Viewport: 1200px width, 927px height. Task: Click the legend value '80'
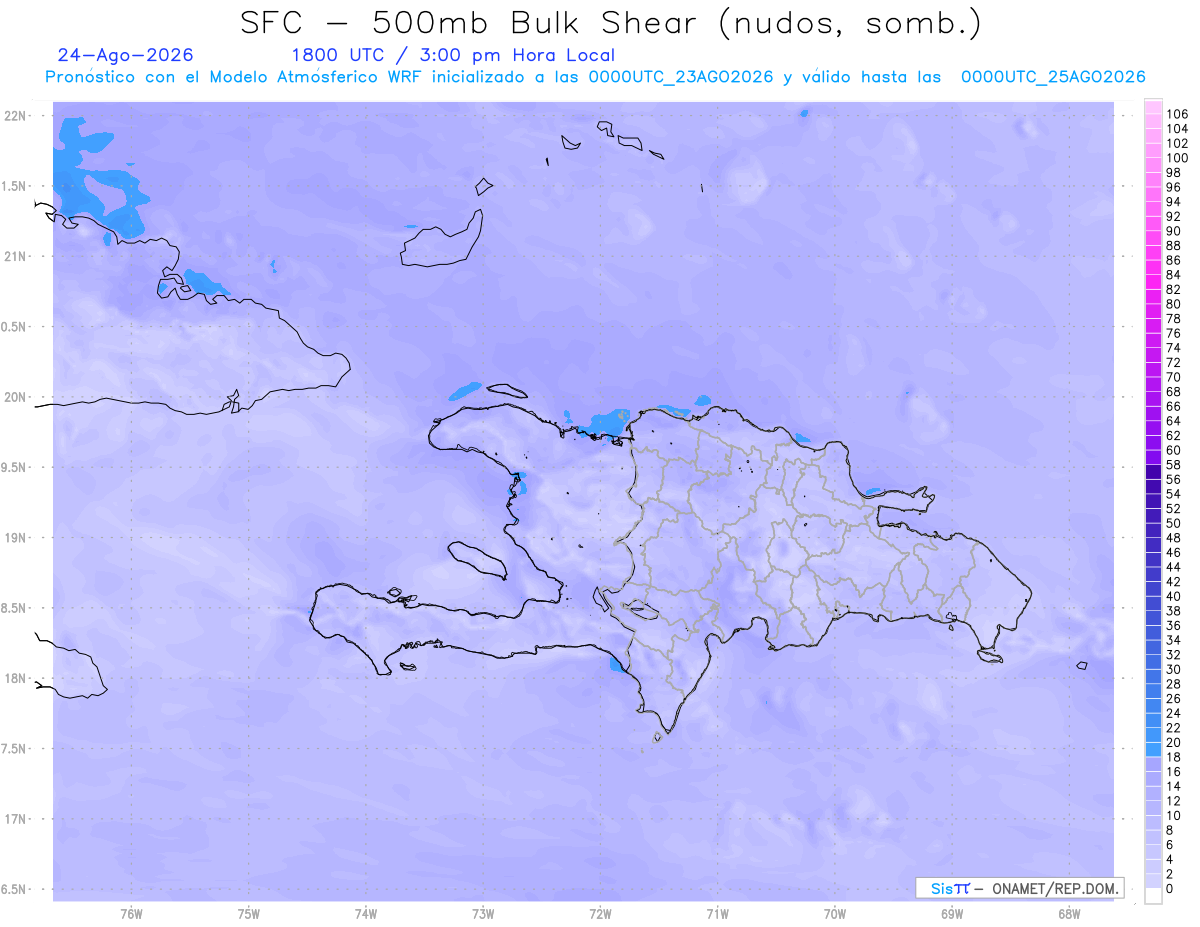(1174, 304)
